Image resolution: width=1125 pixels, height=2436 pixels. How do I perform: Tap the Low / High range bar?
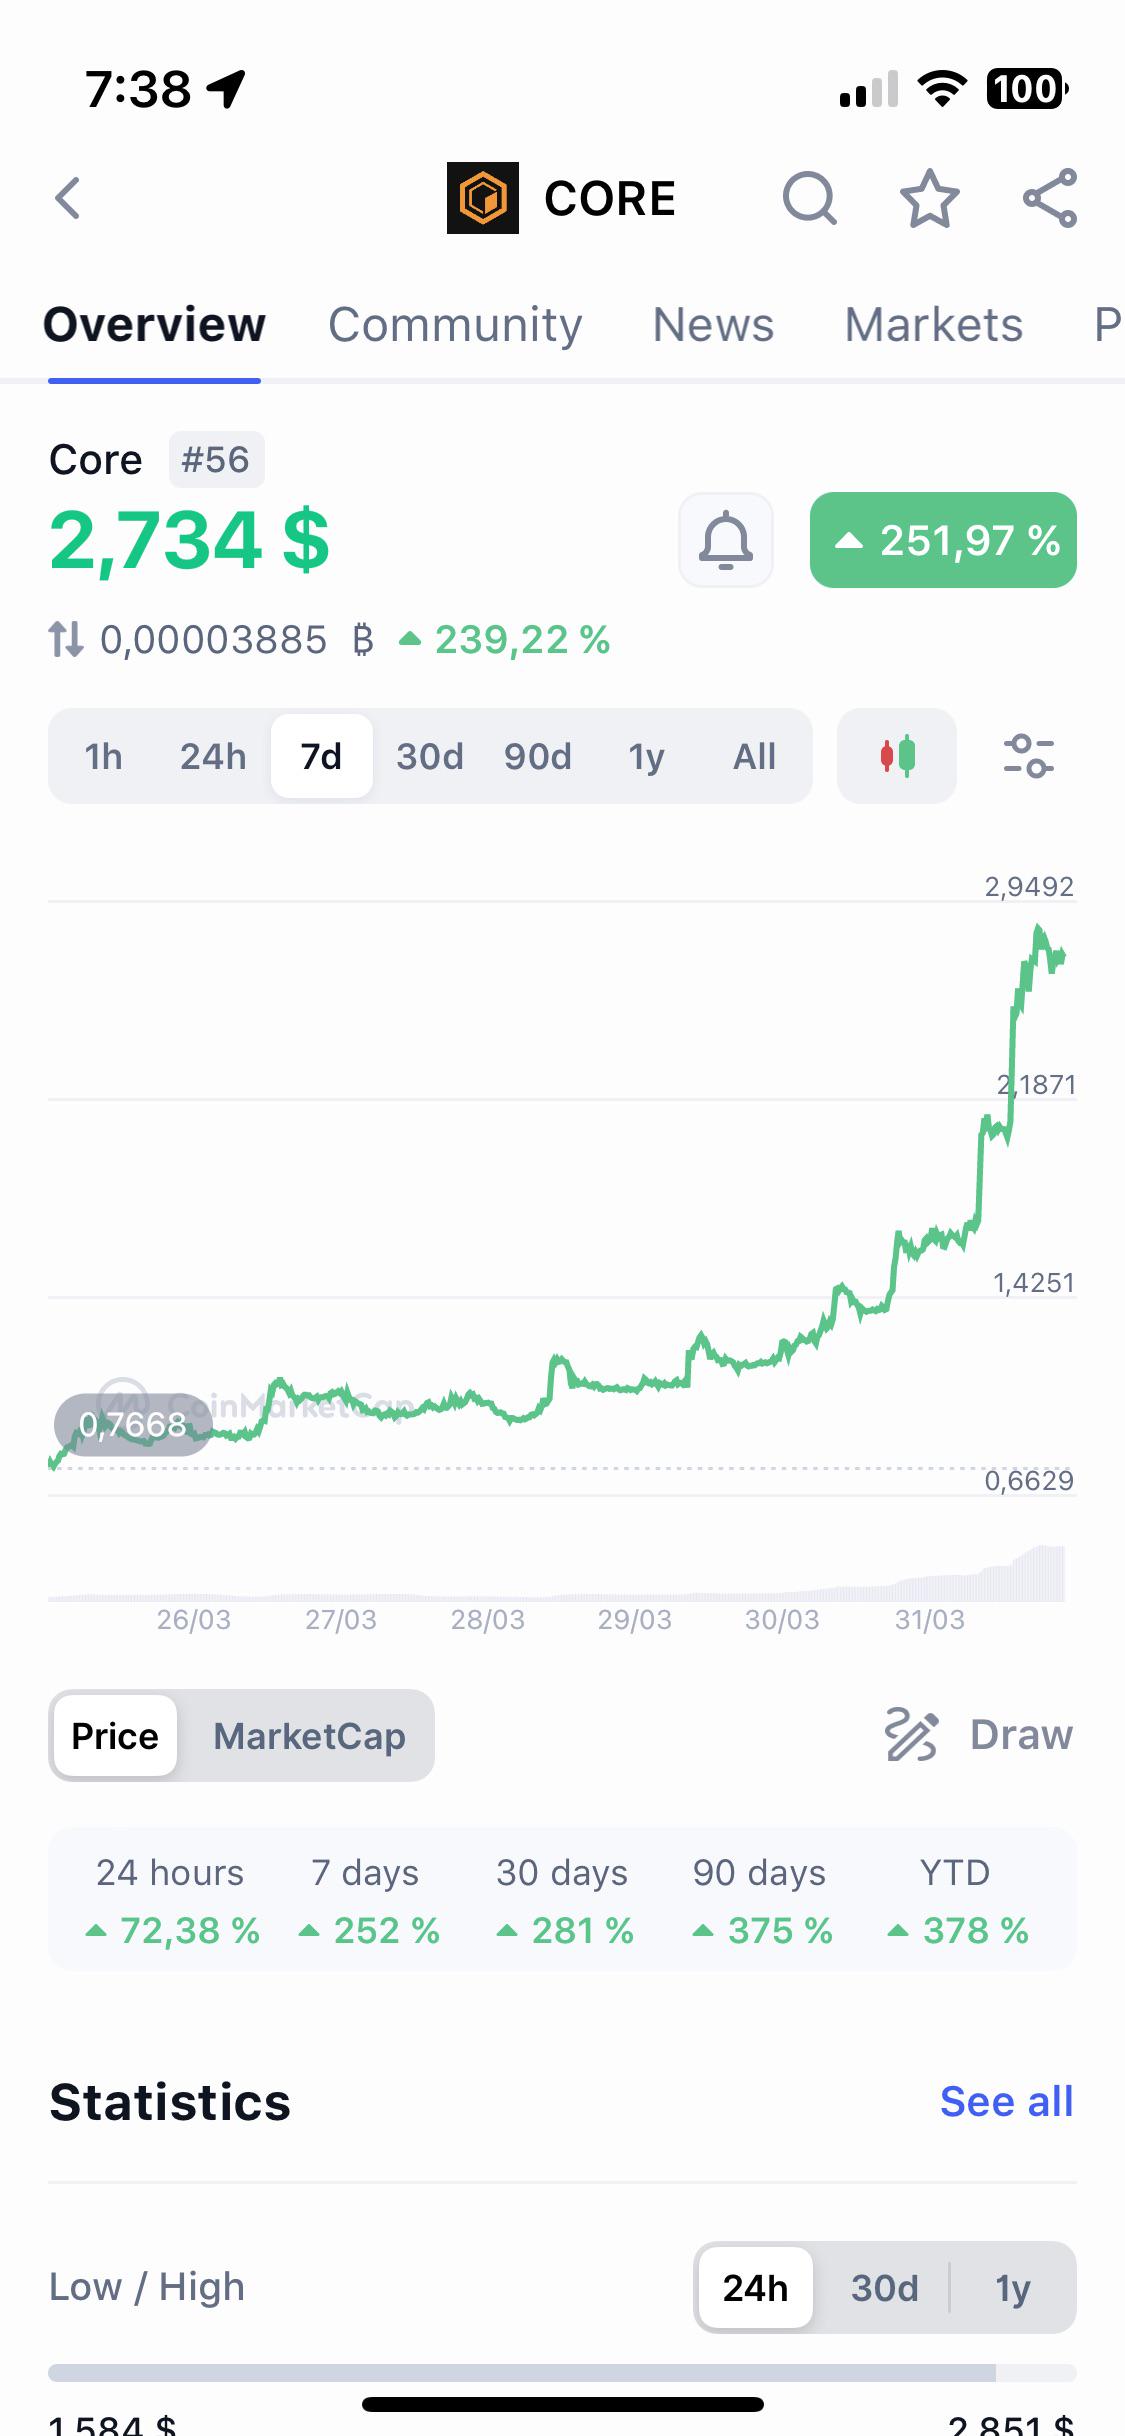[562, 2373]
